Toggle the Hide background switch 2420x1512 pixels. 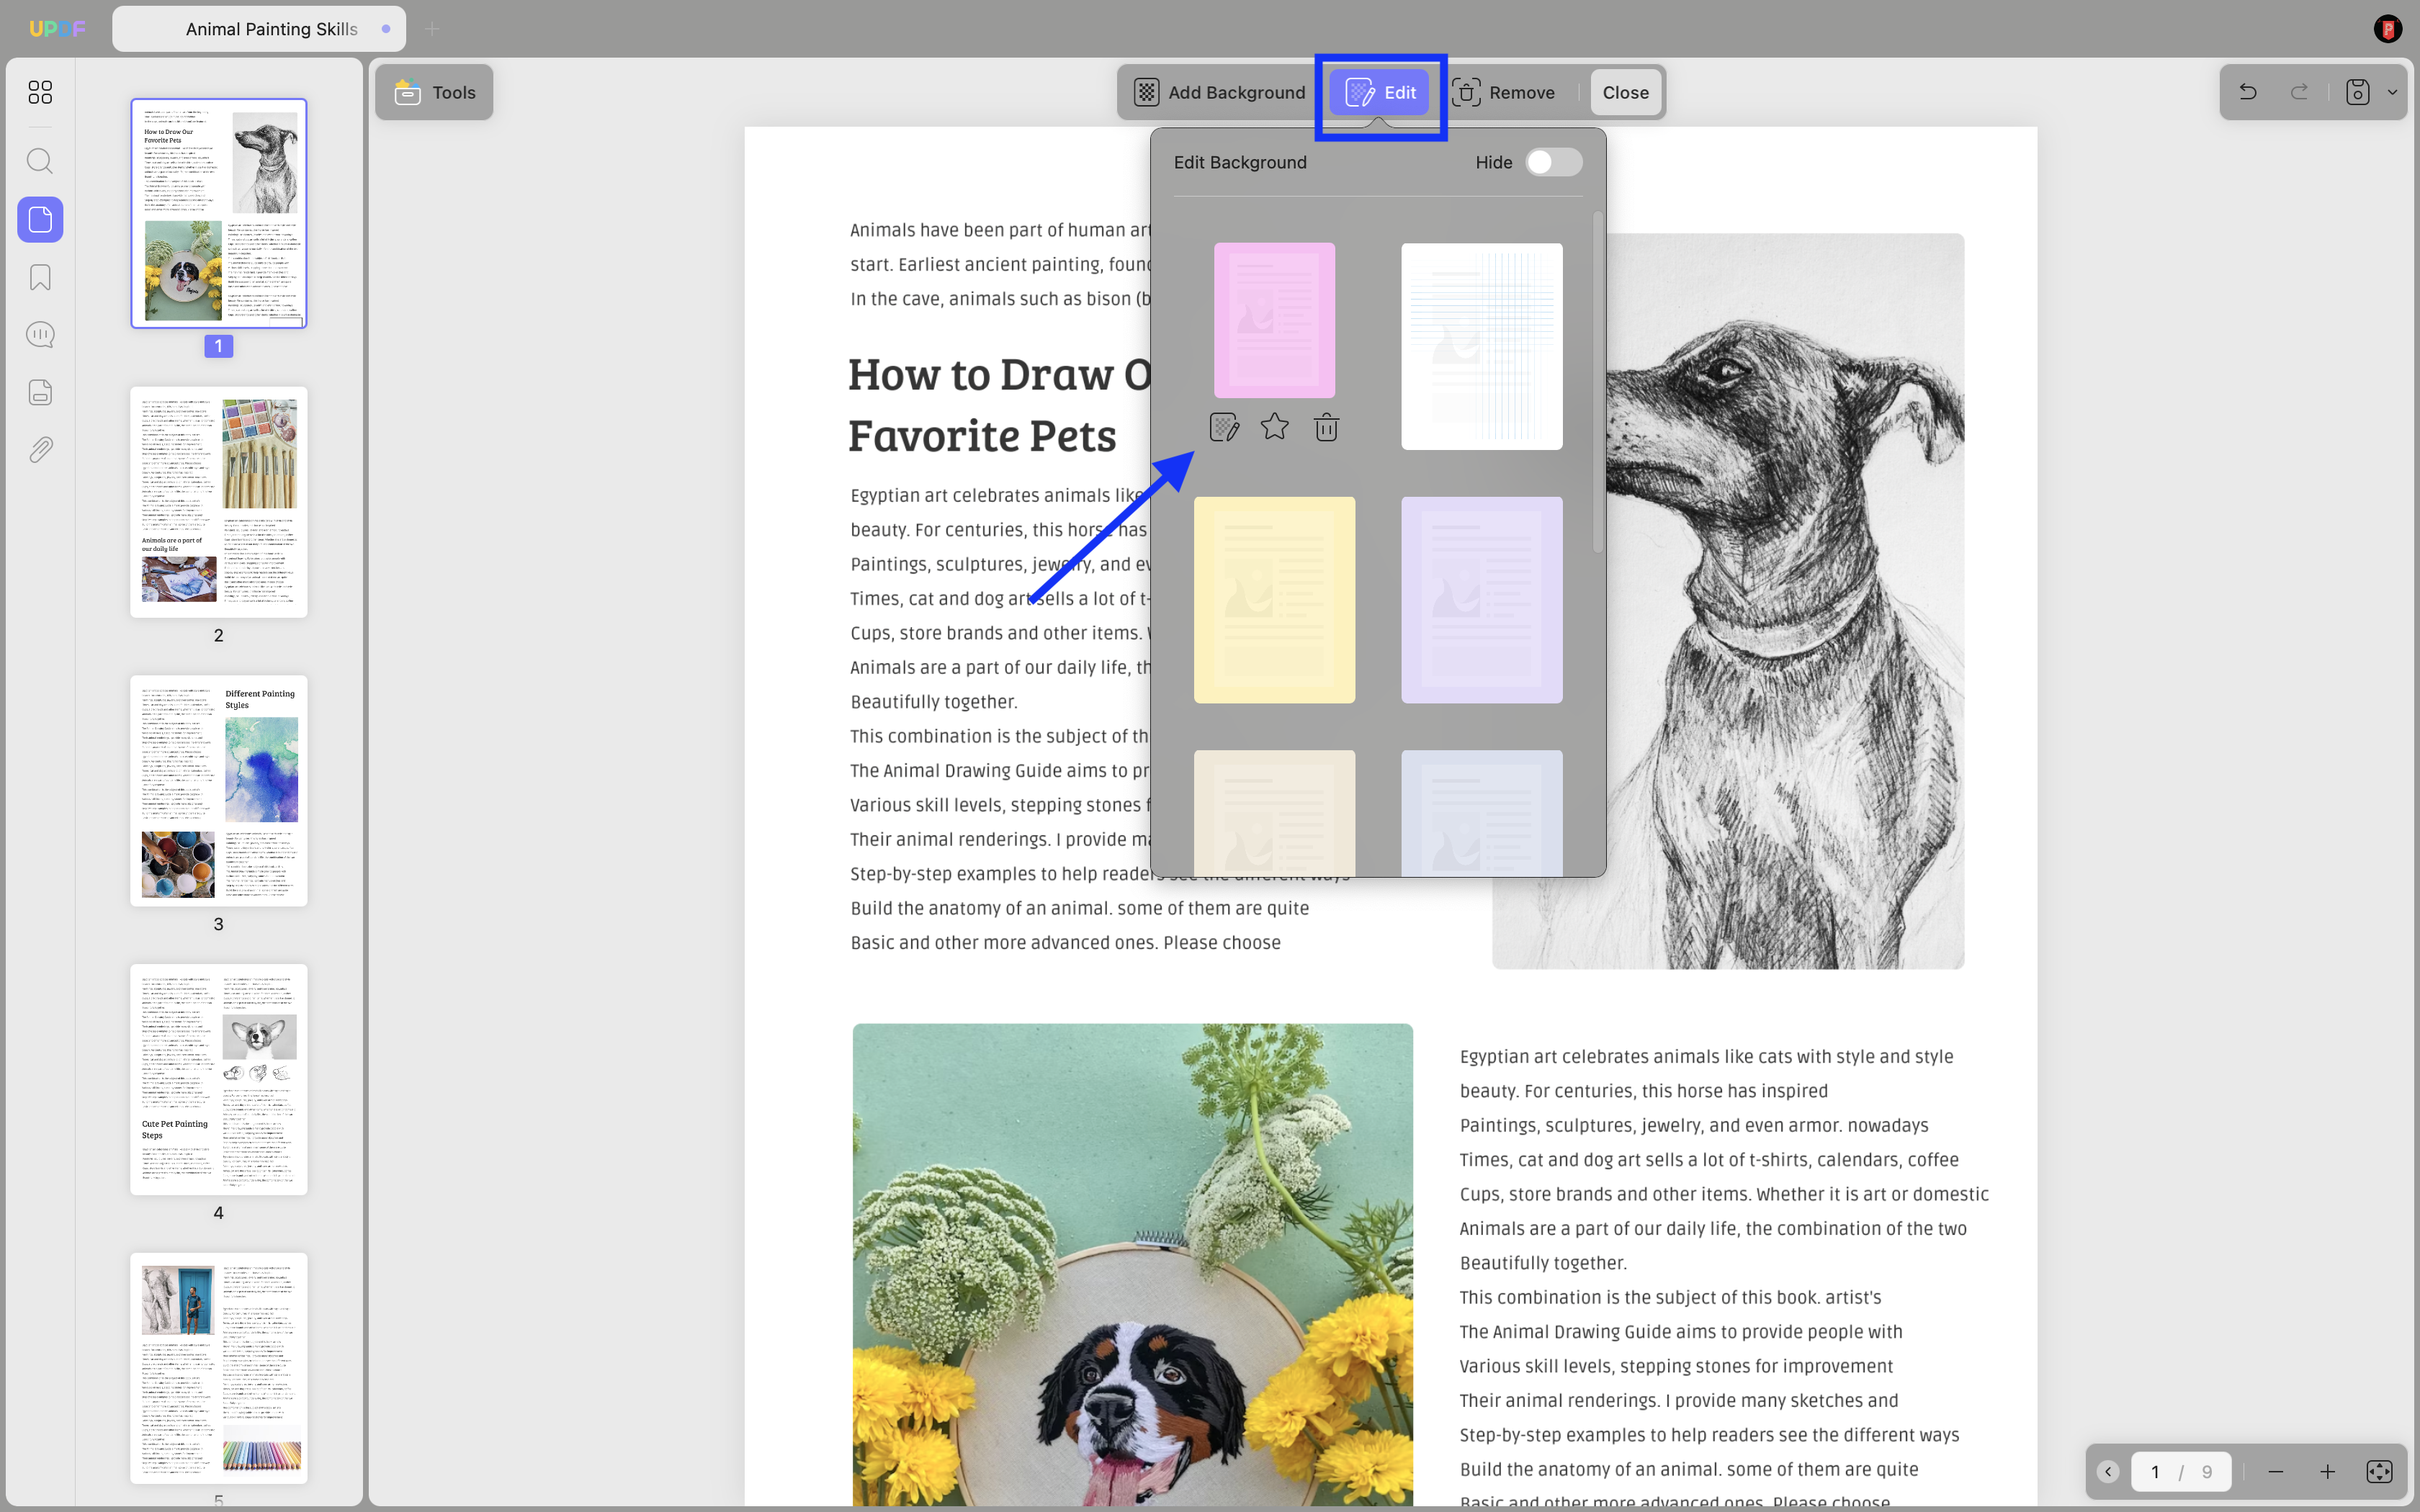click(x=1553, y=162)
